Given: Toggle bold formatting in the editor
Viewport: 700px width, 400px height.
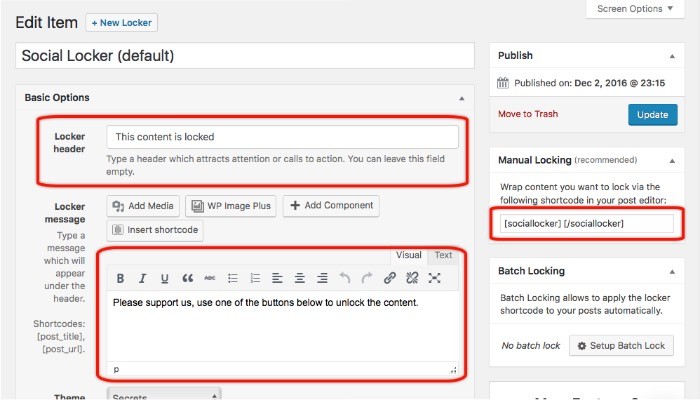Looking at the screenshot, I should (121, 278).
